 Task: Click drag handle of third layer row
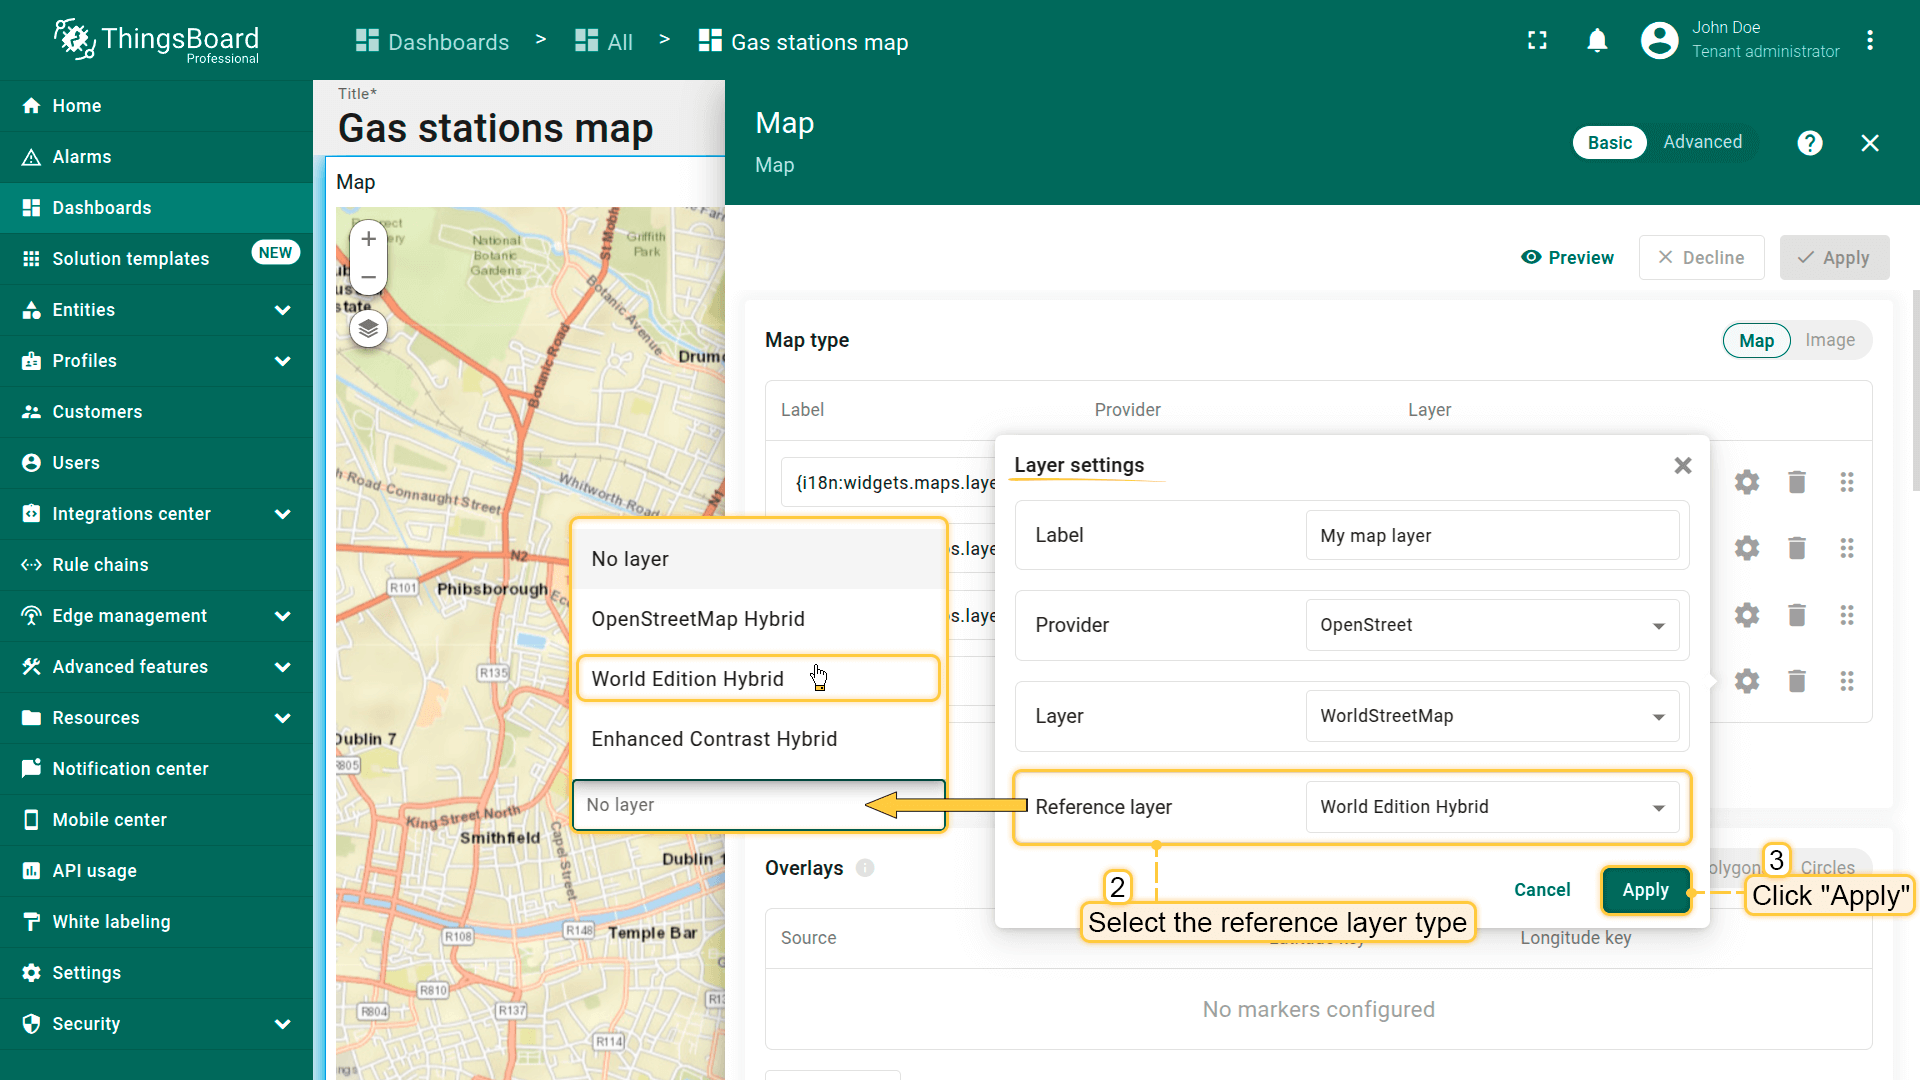1846,615
